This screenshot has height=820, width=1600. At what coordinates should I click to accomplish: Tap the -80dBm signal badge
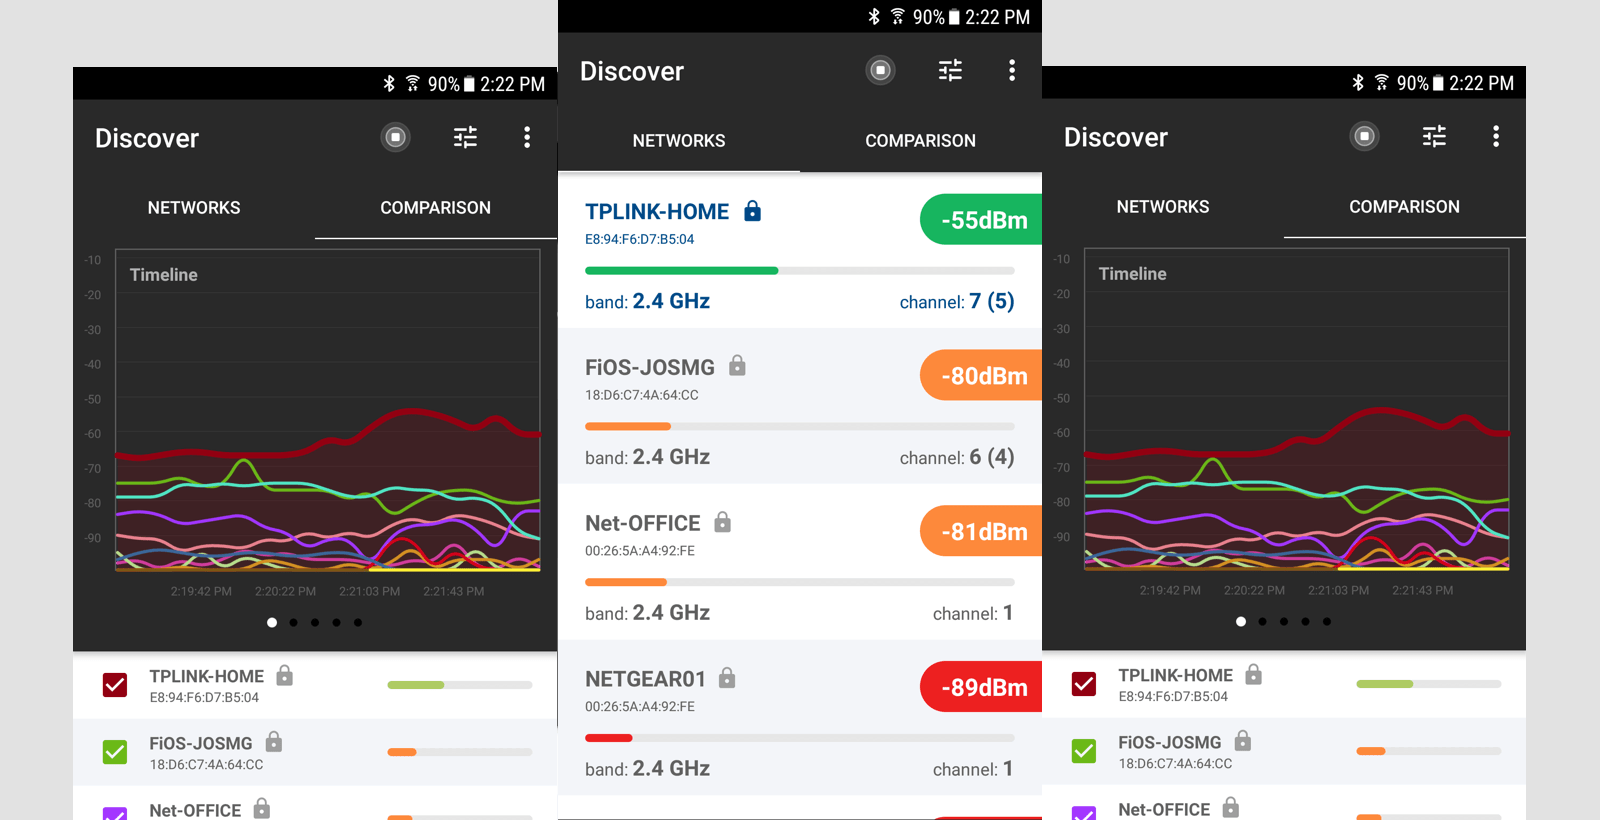[981, 376]
